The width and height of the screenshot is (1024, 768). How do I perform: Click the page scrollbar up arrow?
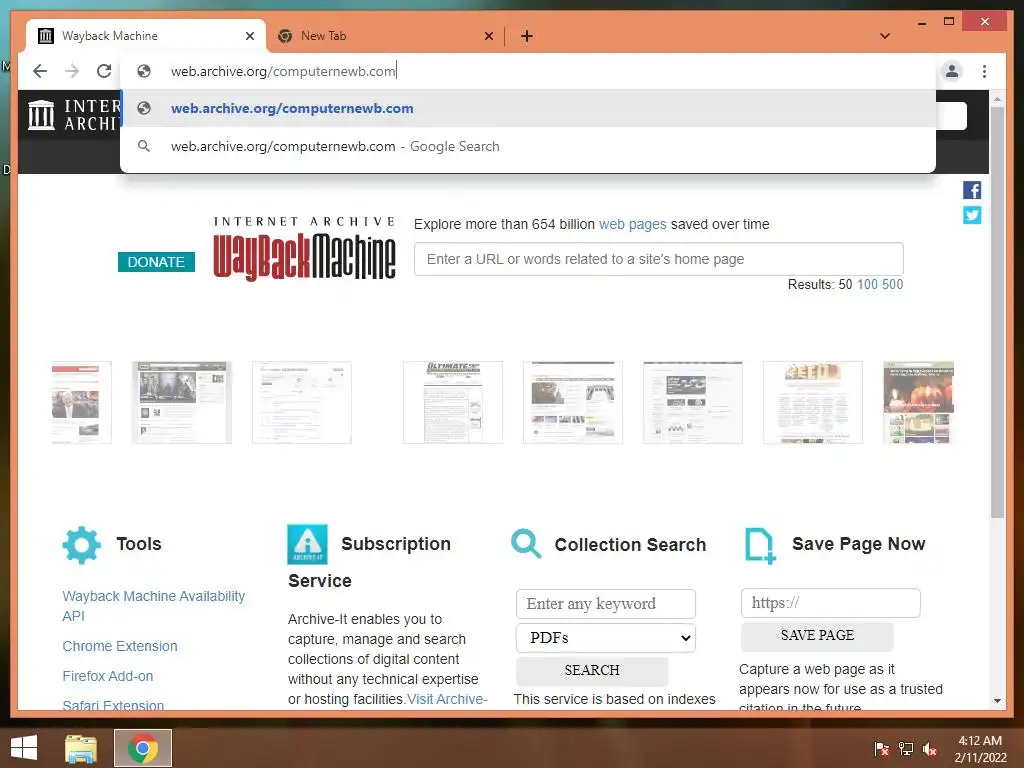[x=997, y=99]
